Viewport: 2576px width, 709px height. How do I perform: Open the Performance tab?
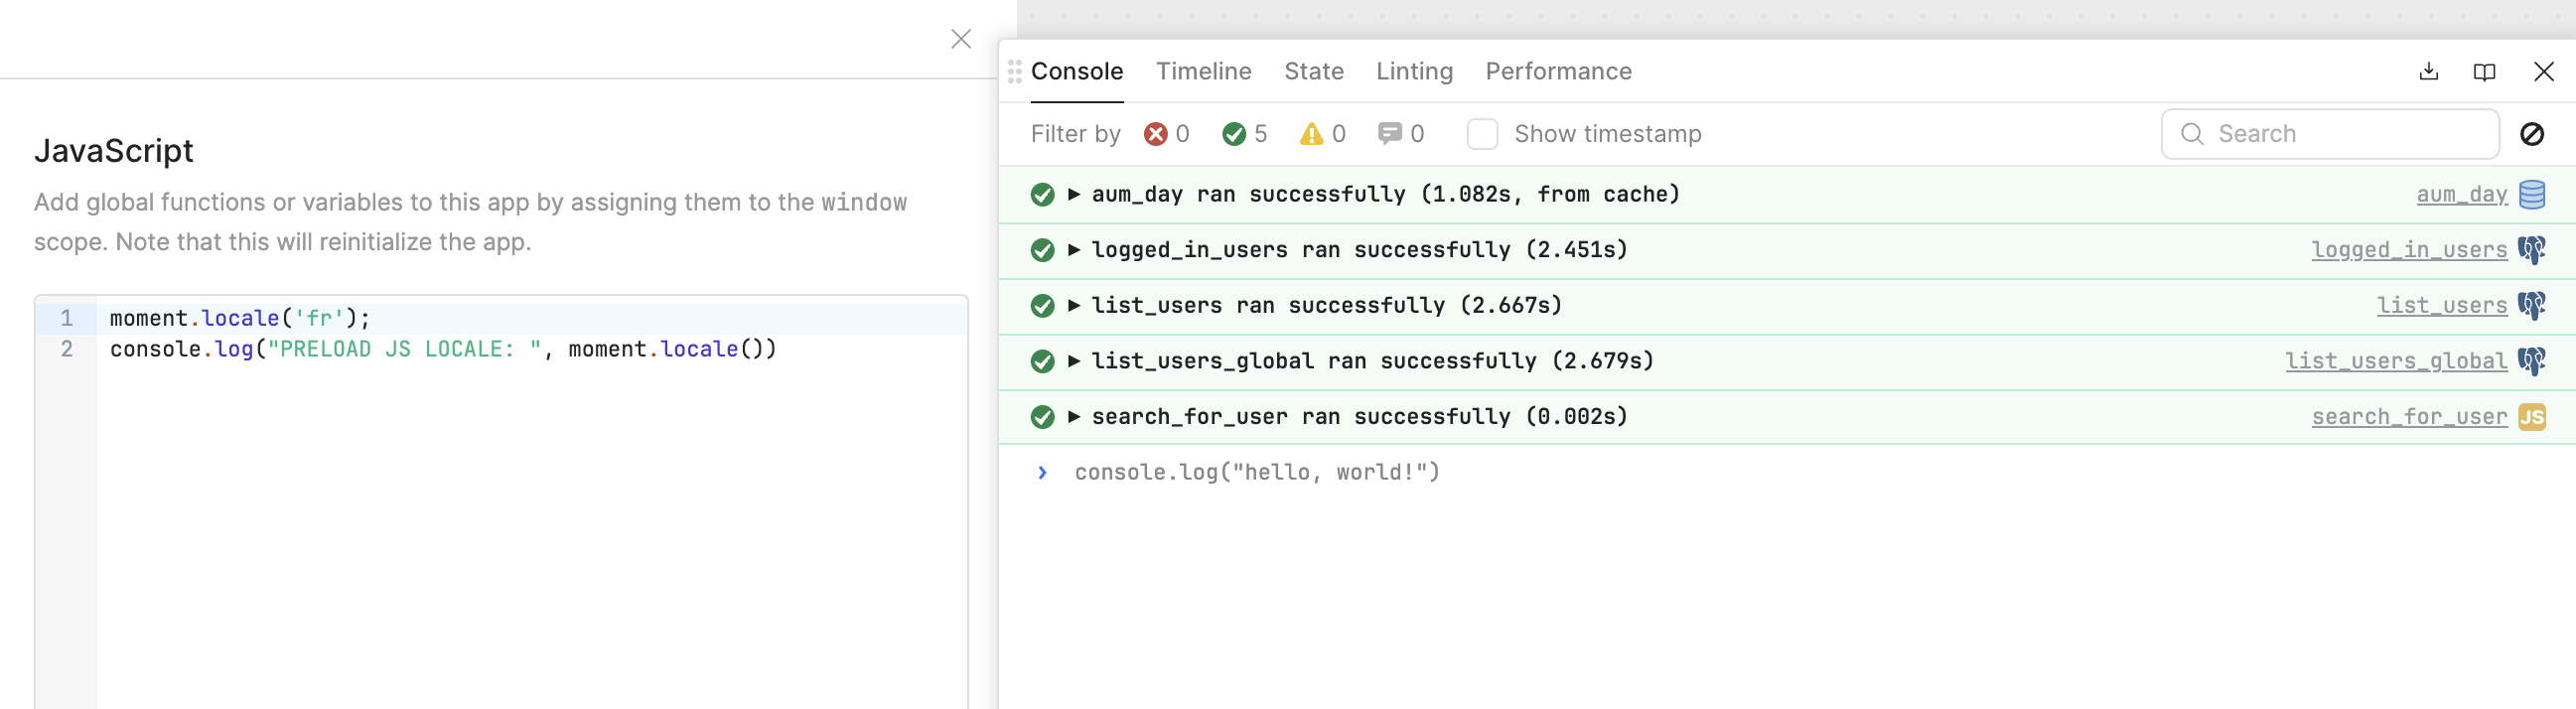click(x=1557, y=72)
